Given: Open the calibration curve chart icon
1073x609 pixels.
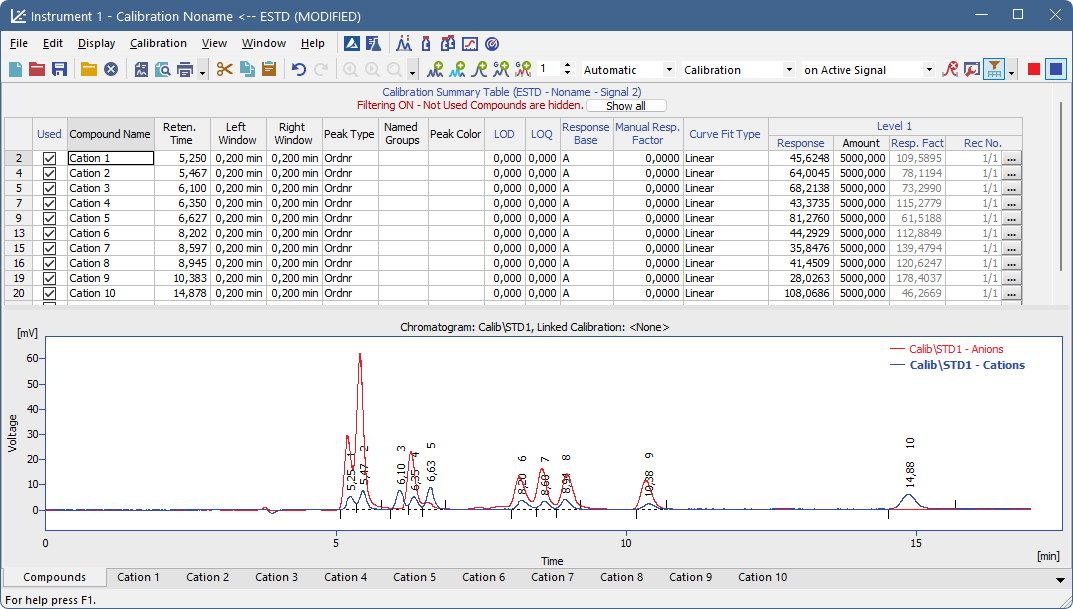Looking at the screenshot, I should point(470,44).
